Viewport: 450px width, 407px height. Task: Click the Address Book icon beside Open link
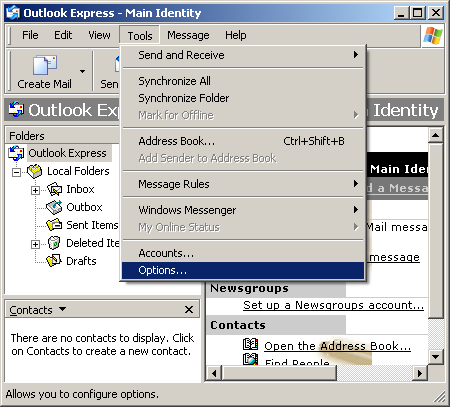[250, 344]
